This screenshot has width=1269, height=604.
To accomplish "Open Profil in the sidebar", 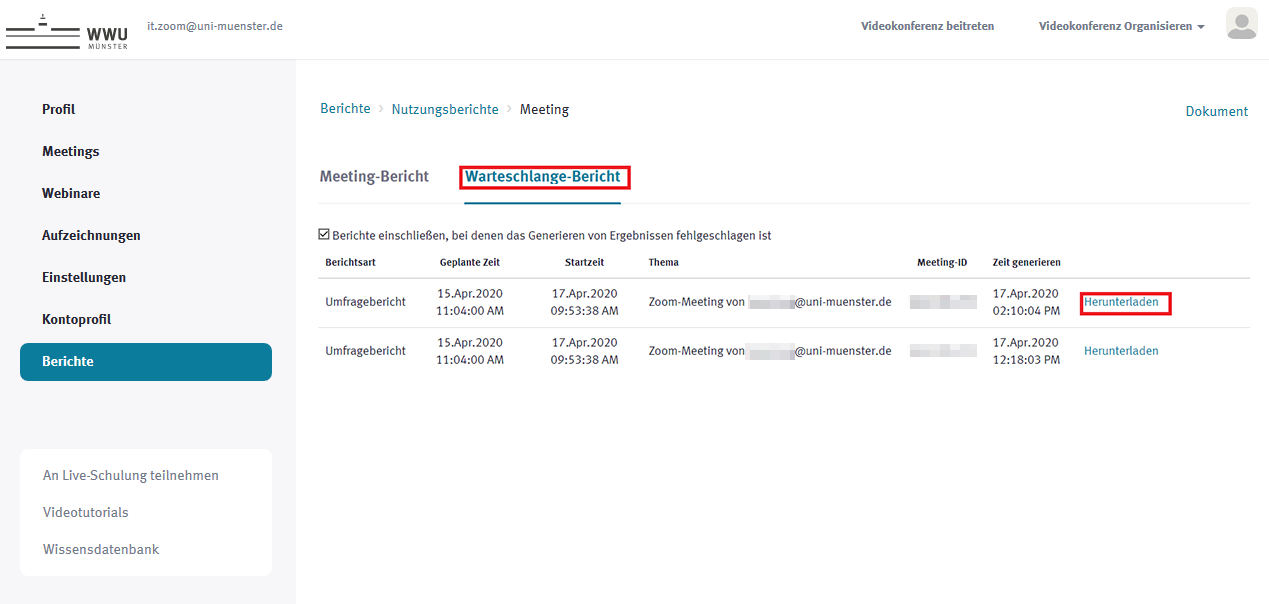I will [59, 110].
